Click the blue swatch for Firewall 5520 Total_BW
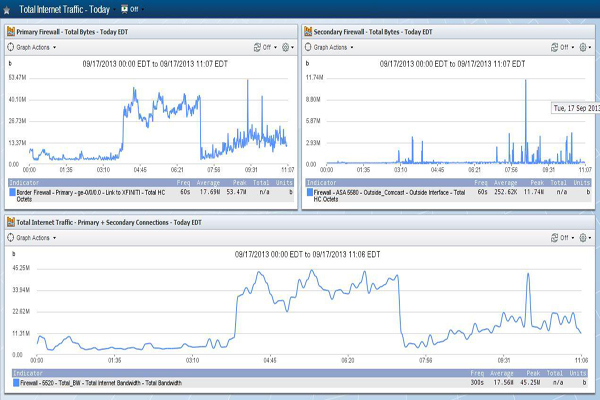The height and width of the screenshot is (400, 600). (16, 382)
